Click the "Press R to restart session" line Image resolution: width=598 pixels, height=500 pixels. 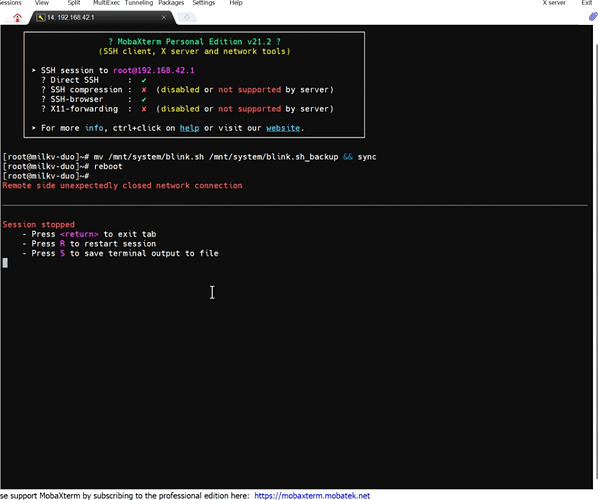(x=89, y=244)
